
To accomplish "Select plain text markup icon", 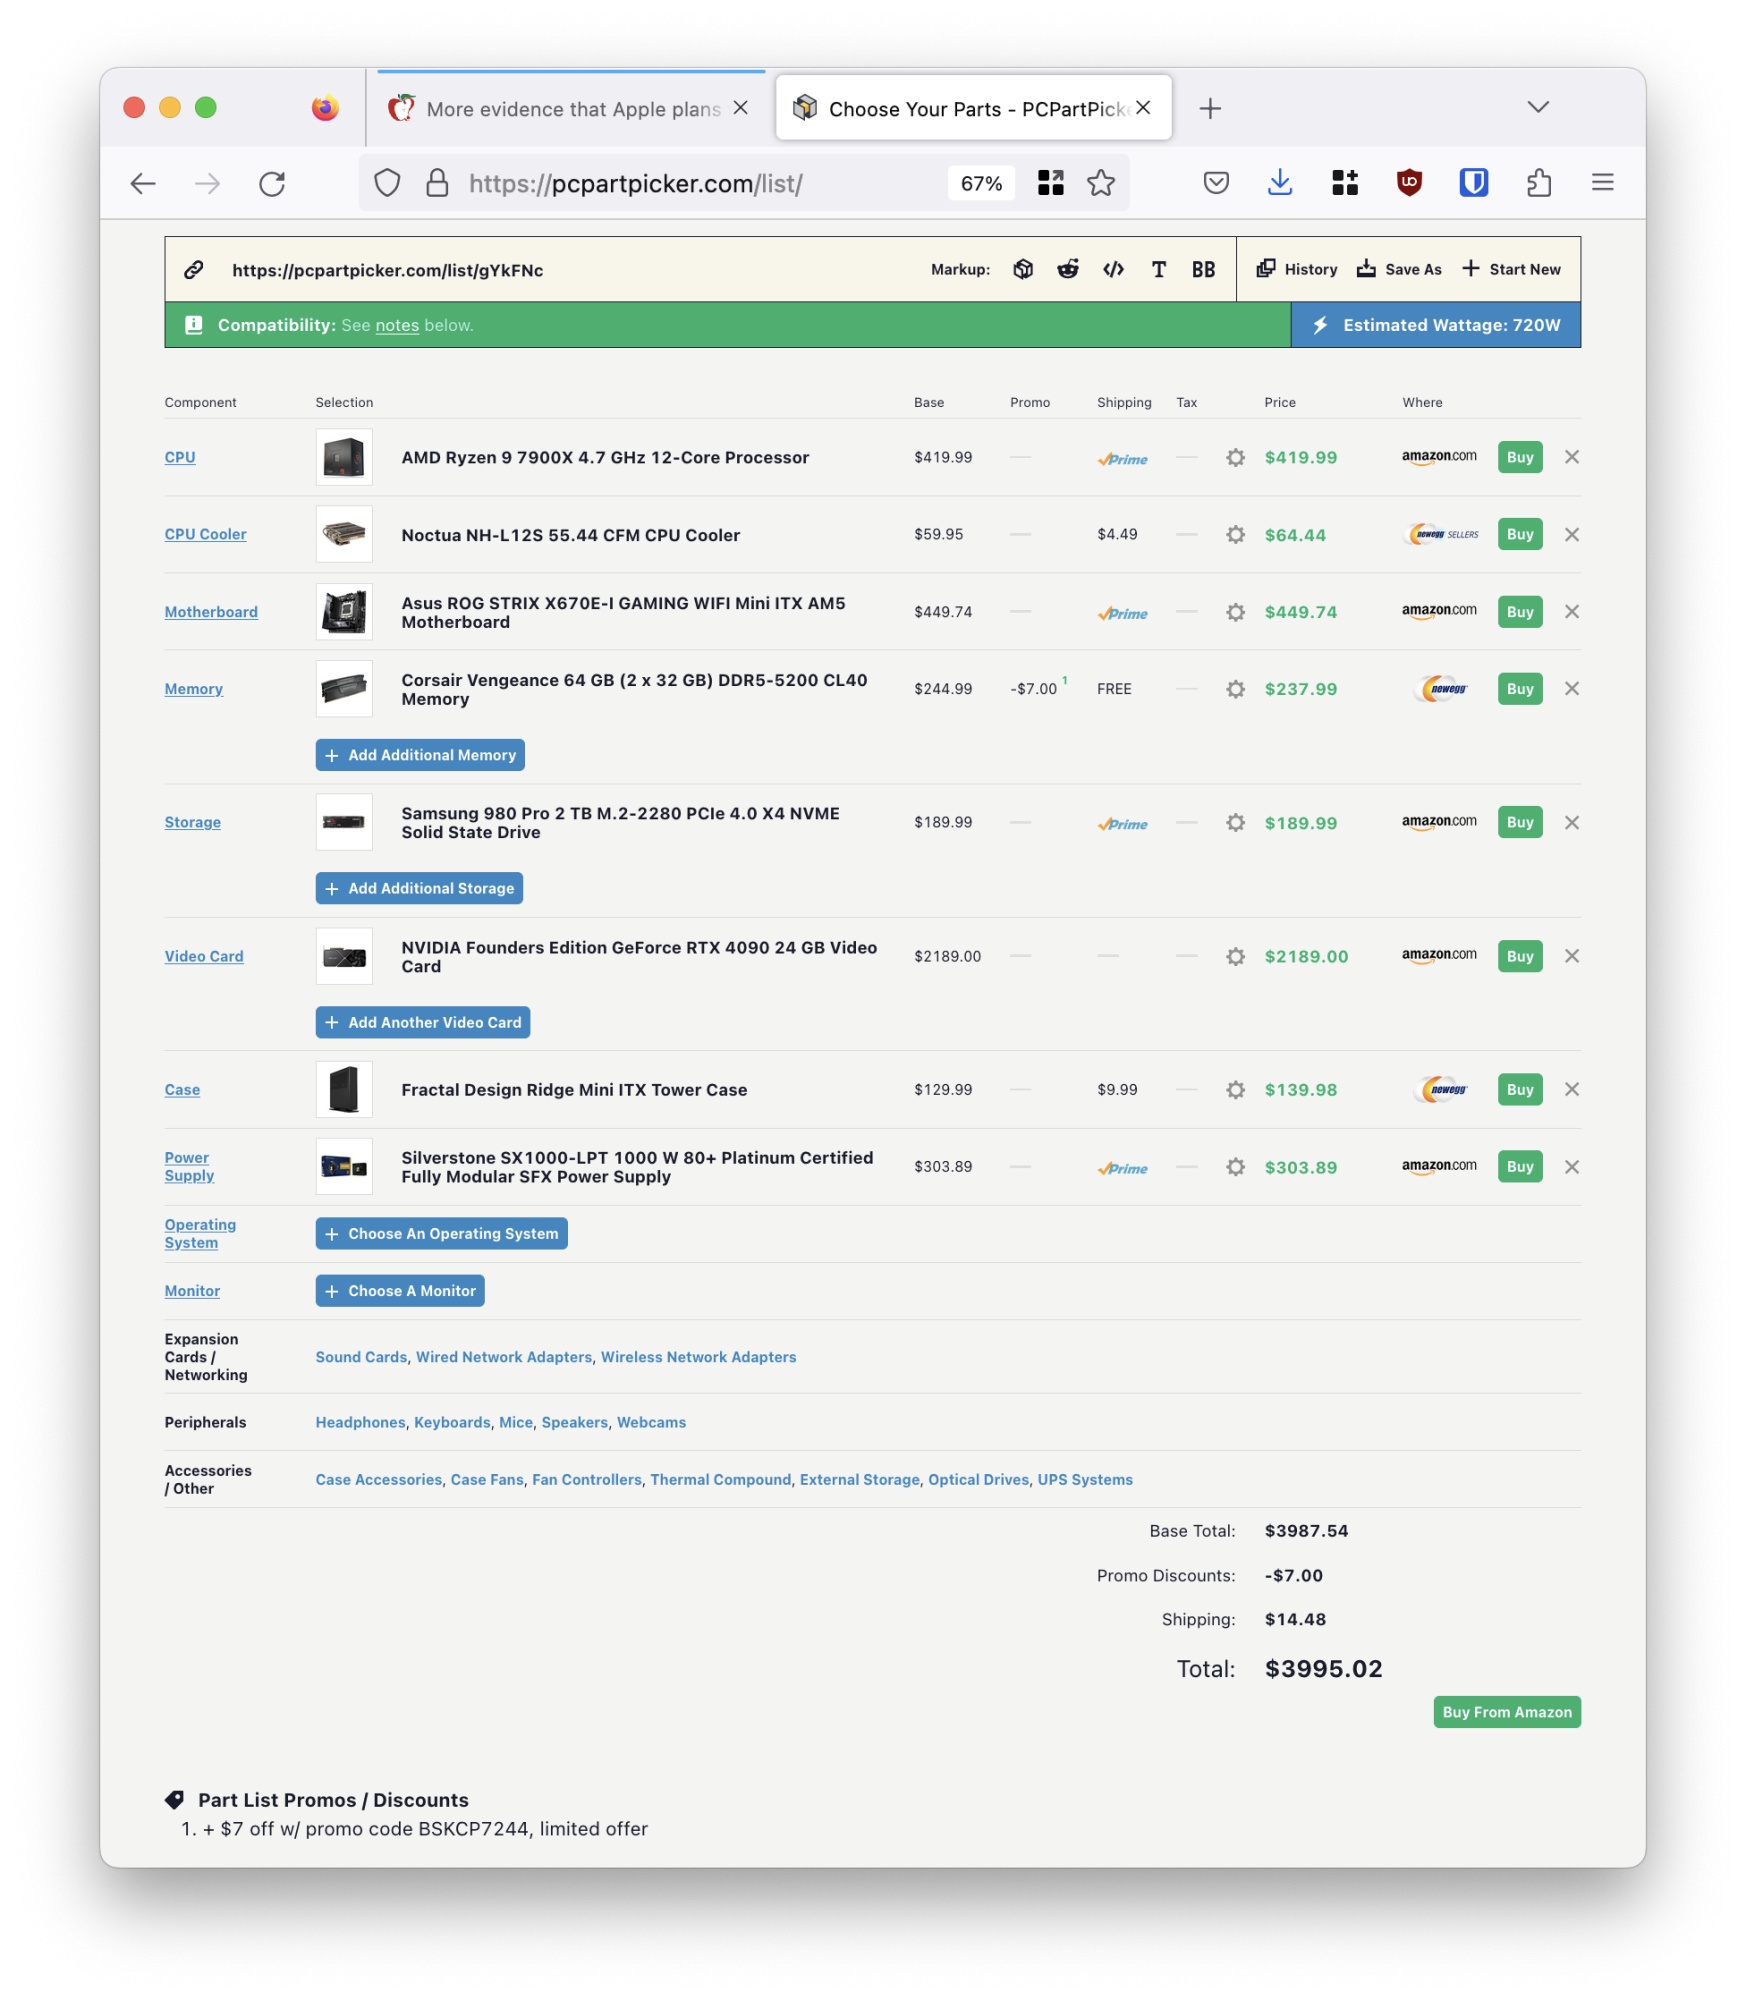I will [1158, 269].
